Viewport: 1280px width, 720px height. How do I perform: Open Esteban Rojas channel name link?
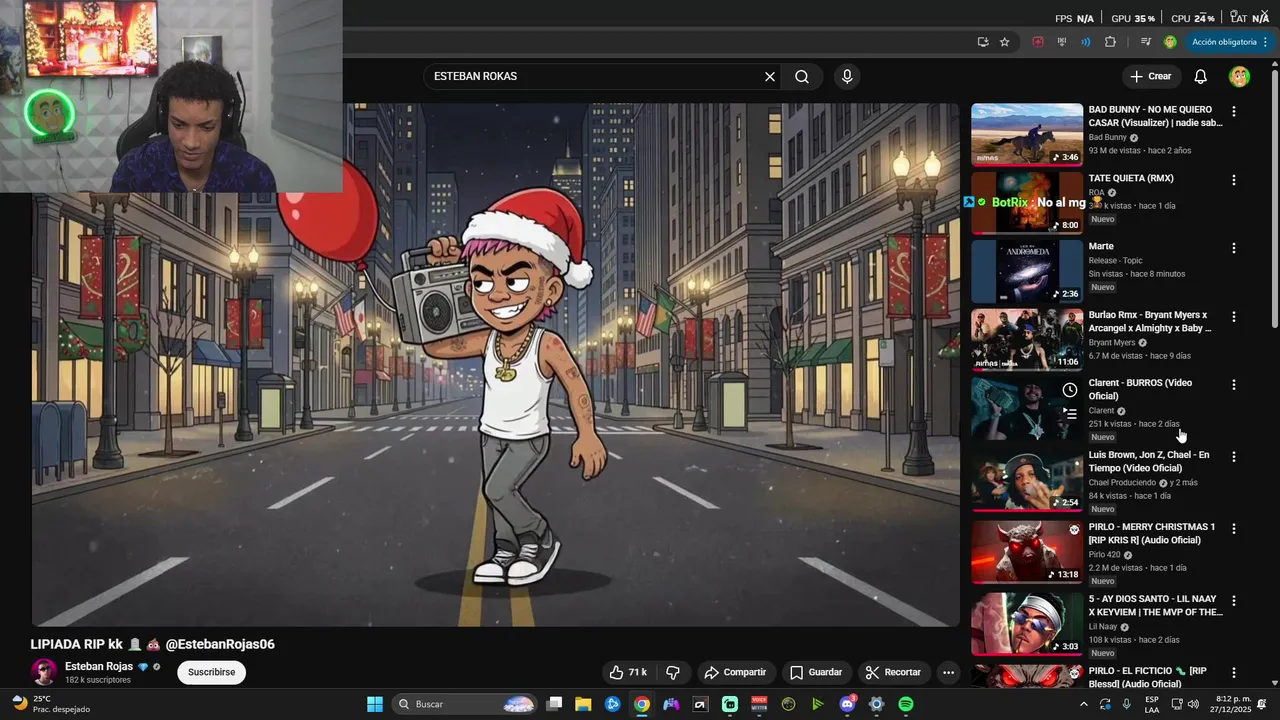[99, 667]
